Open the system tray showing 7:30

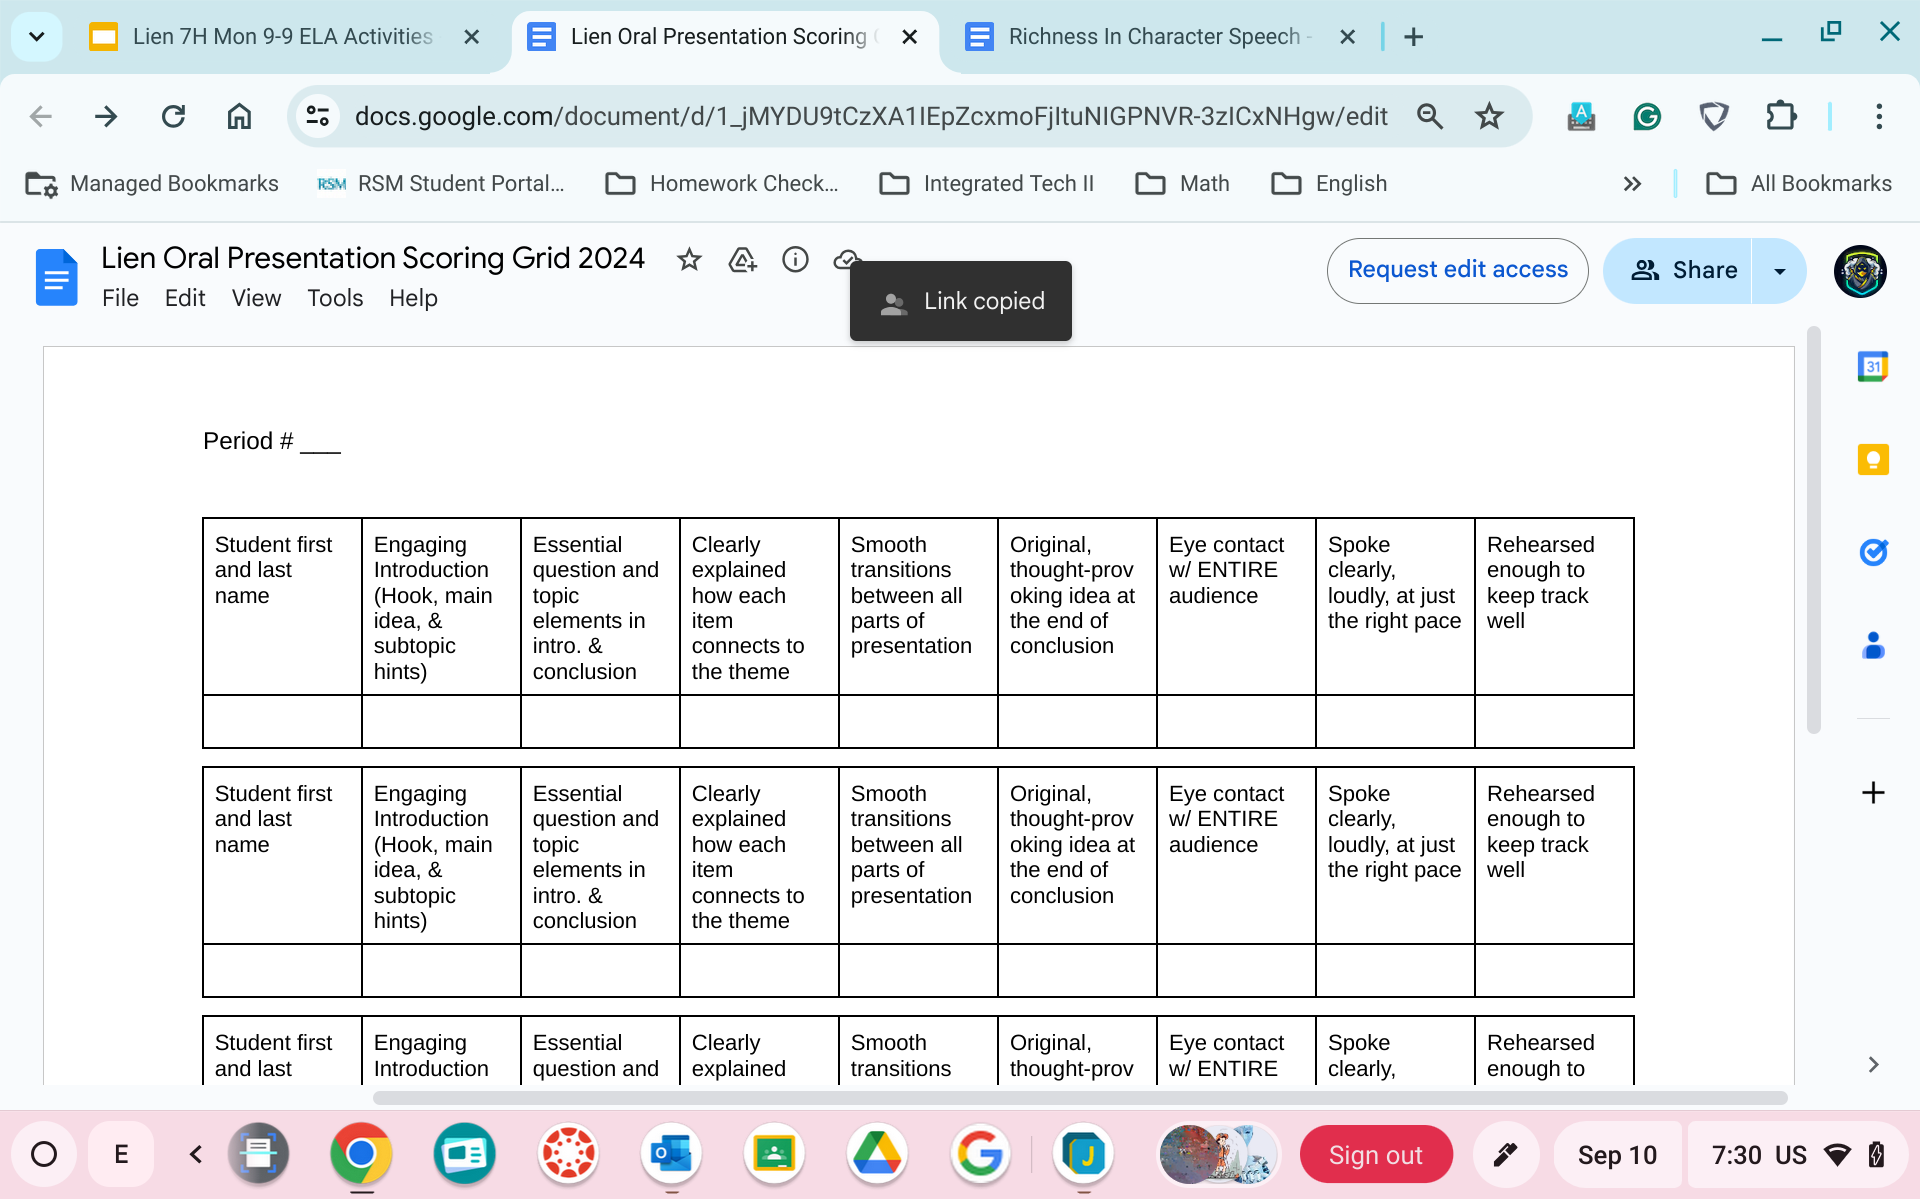click(1798, 1155)
